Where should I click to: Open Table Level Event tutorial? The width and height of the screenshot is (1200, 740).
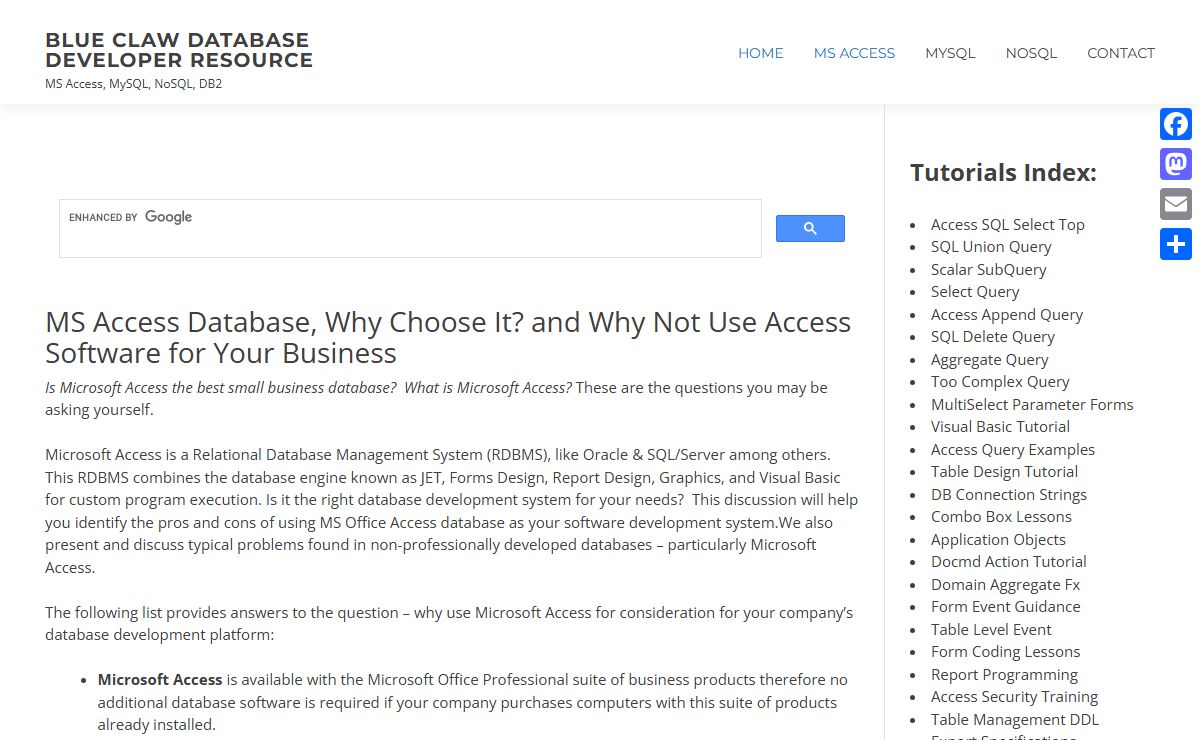pos(991,629)
